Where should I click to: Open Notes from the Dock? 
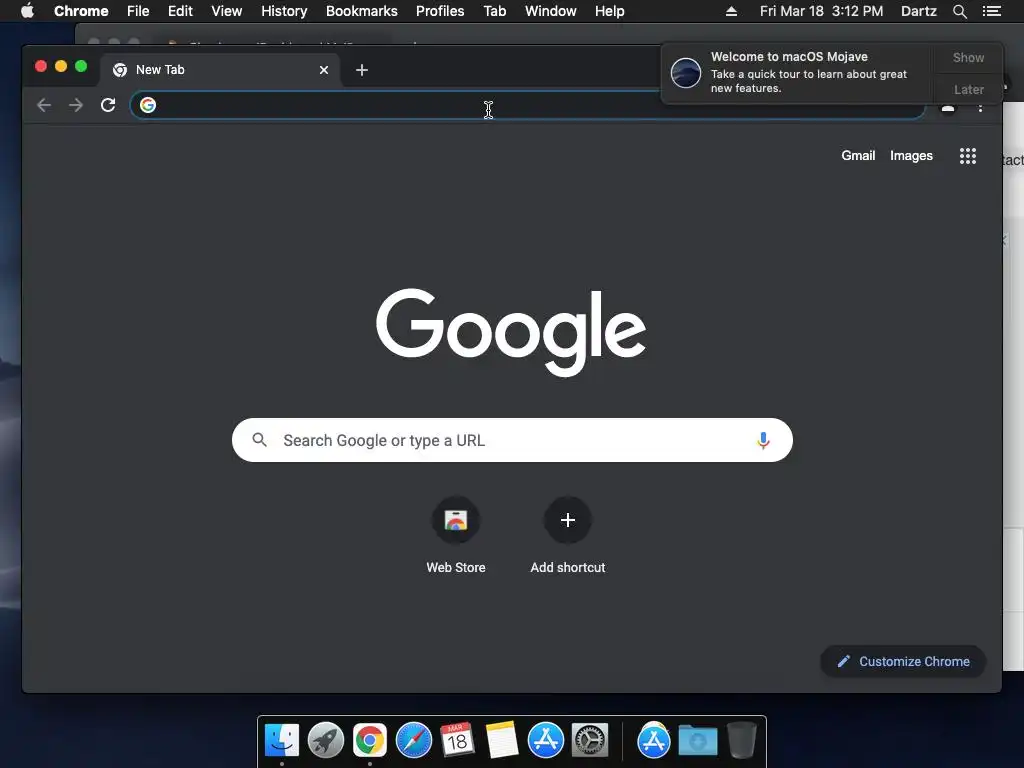(x=502, y=740)
